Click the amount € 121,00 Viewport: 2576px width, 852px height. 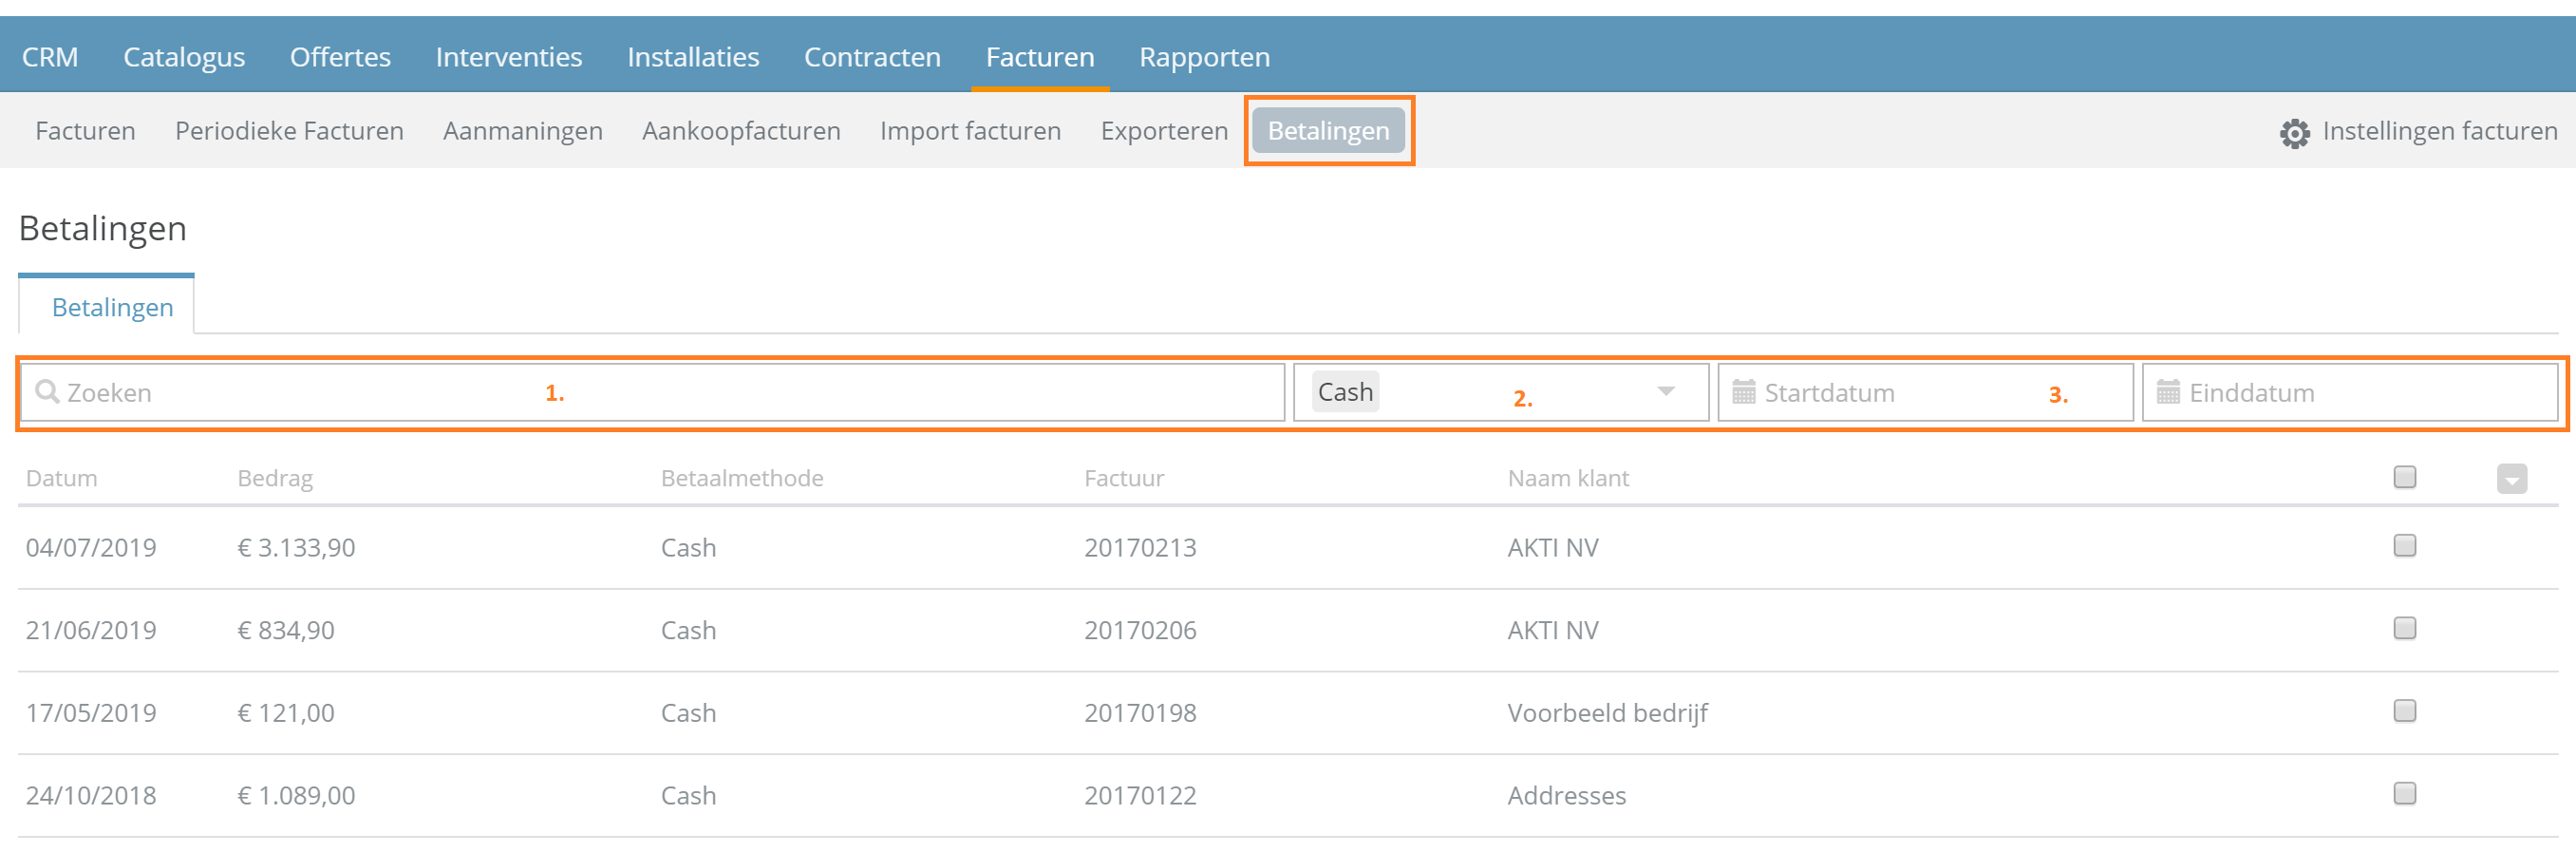click(286, 713)
